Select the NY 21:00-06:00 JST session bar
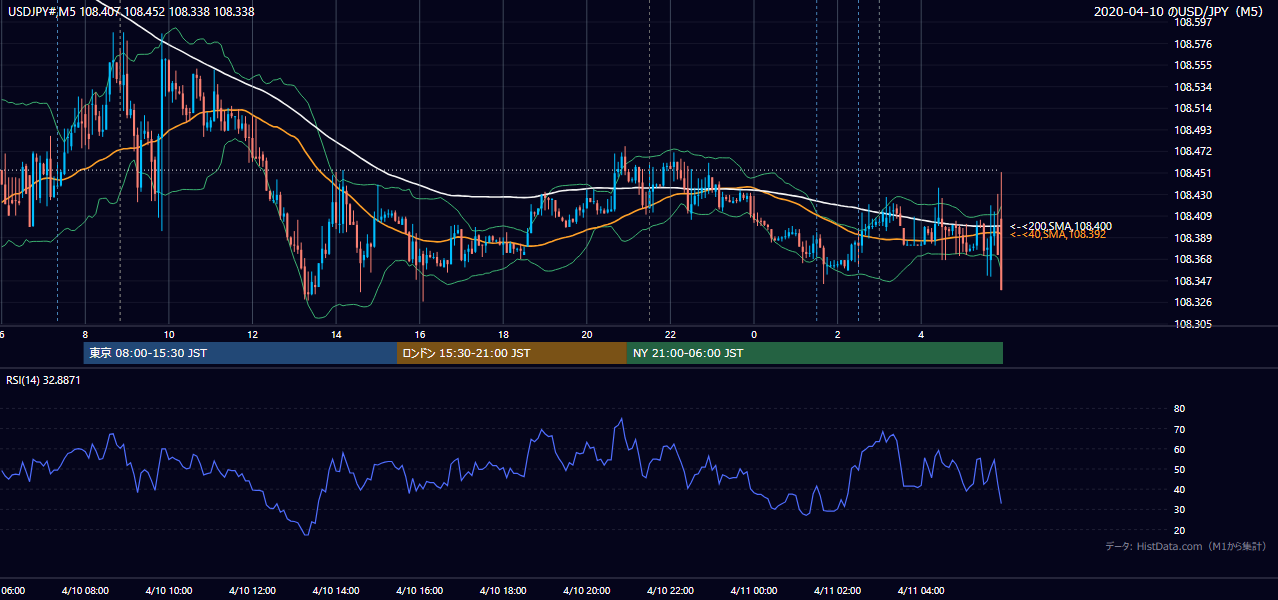Image resolution: width=1278 pixels, height=600 pixels. pos(815,353)
